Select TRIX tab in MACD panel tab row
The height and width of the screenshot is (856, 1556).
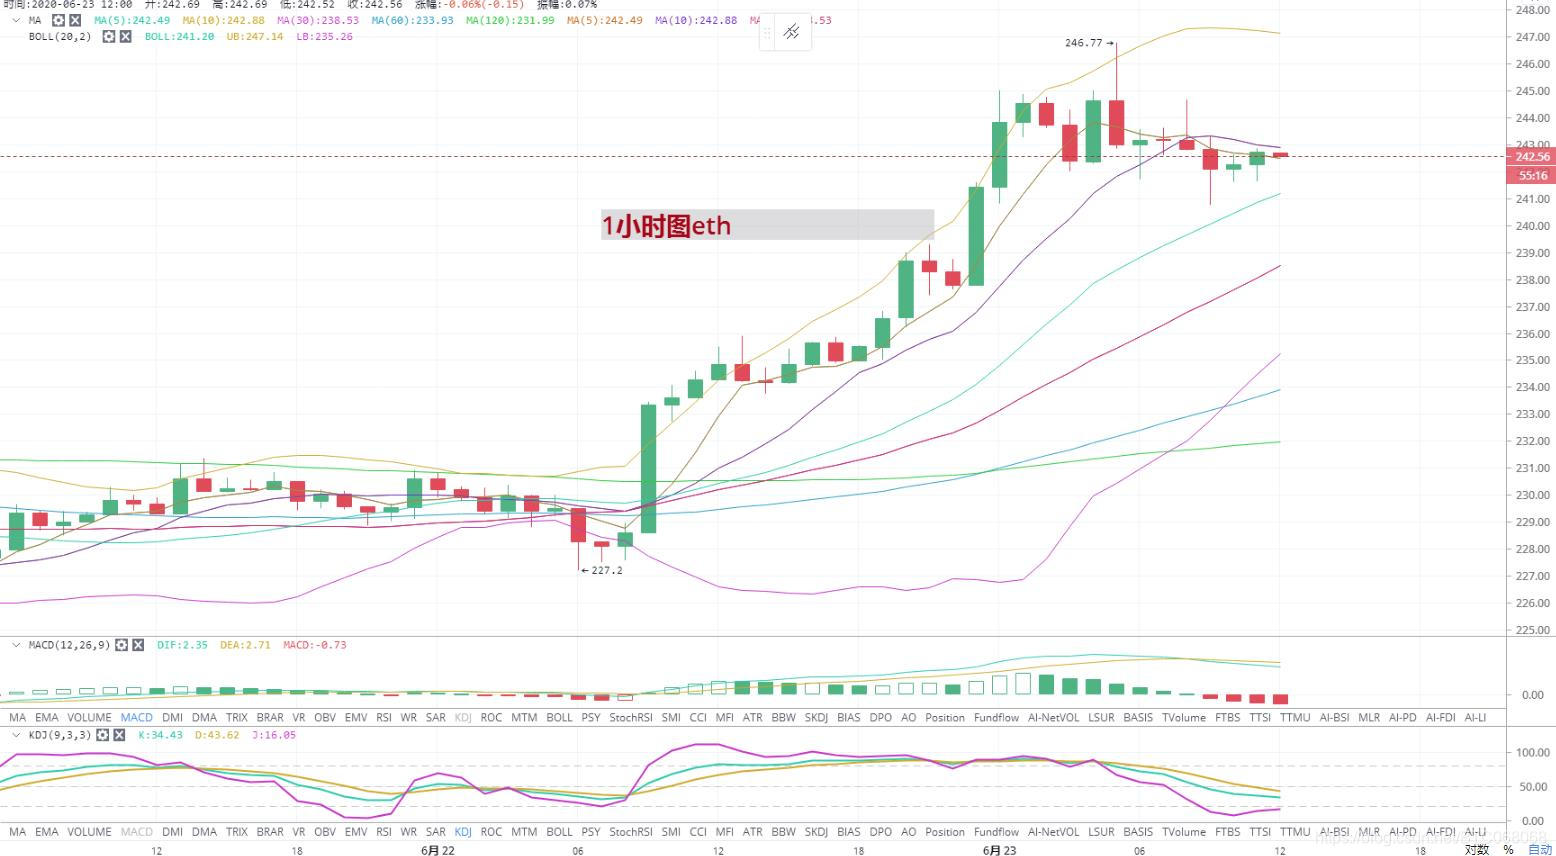pos(236,717)
